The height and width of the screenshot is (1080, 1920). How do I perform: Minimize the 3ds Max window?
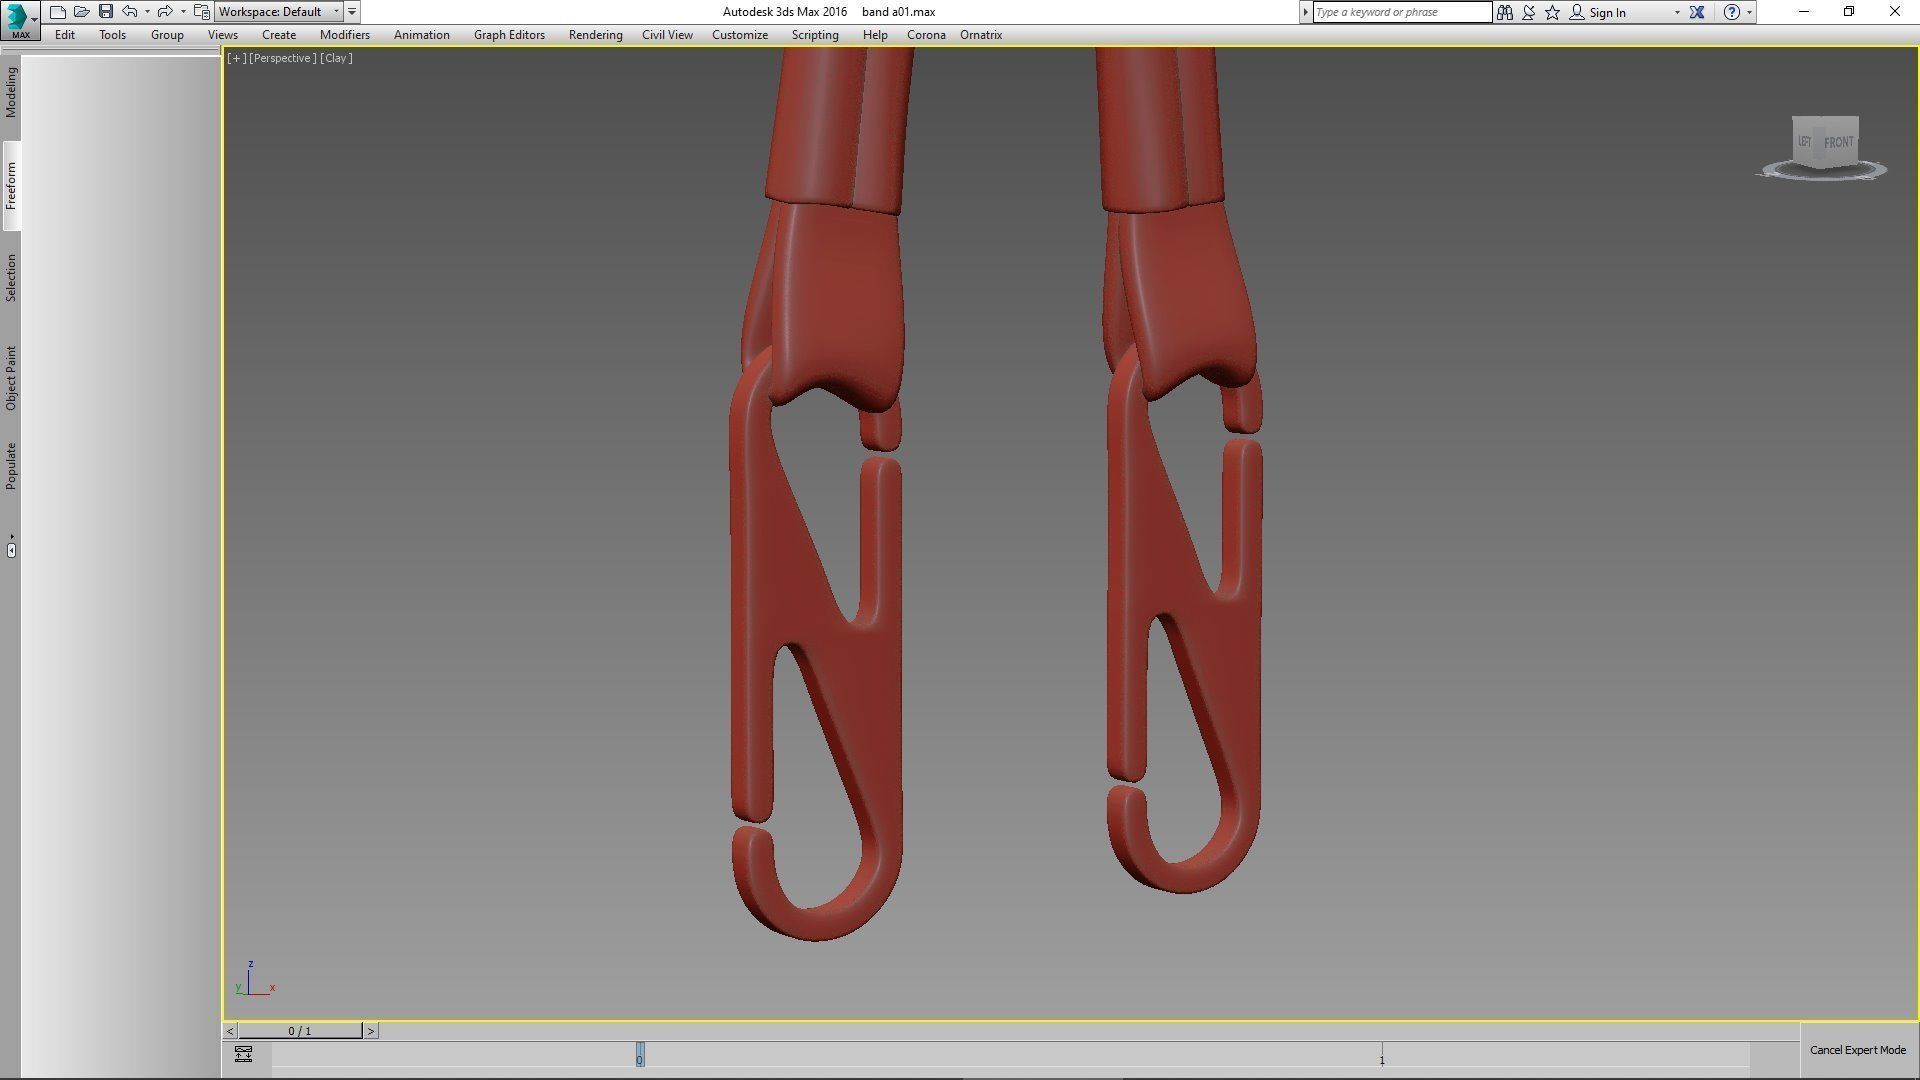tap(1804, 12)
